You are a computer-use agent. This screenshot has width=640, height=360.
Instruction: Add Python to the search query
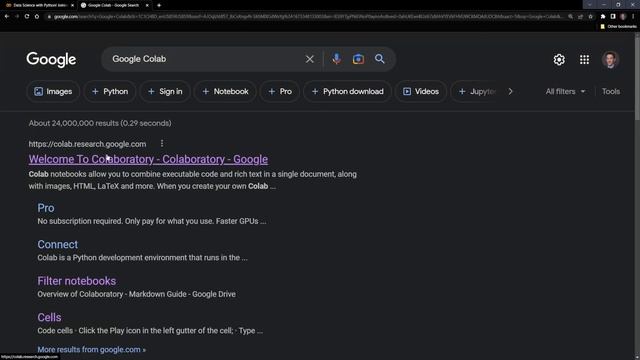[110, 91]
